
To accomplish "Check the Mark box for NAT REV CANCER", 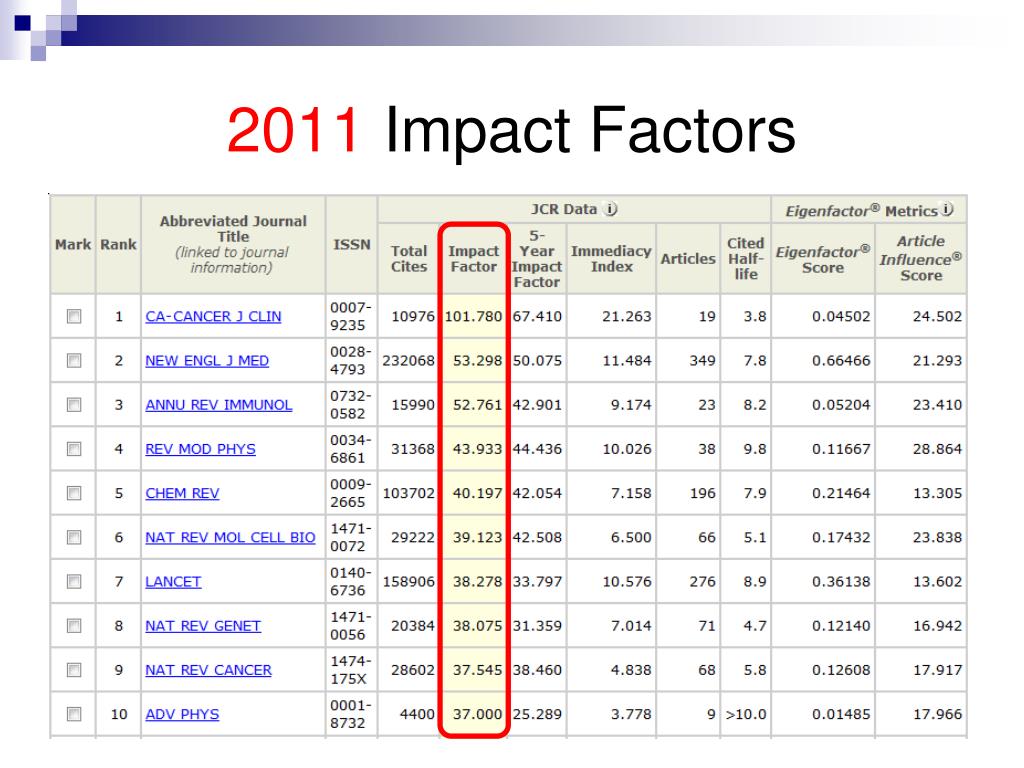I will click(74, 670).
